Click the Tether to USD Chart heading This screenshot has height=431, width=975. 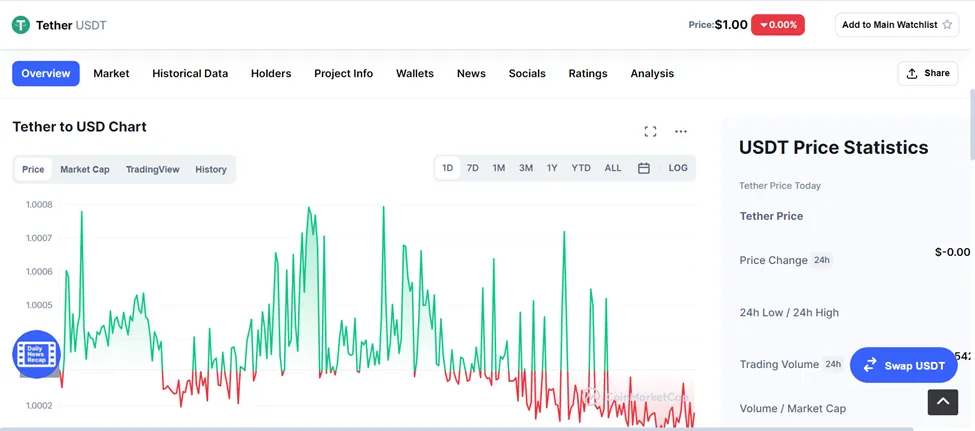point(80,127)
